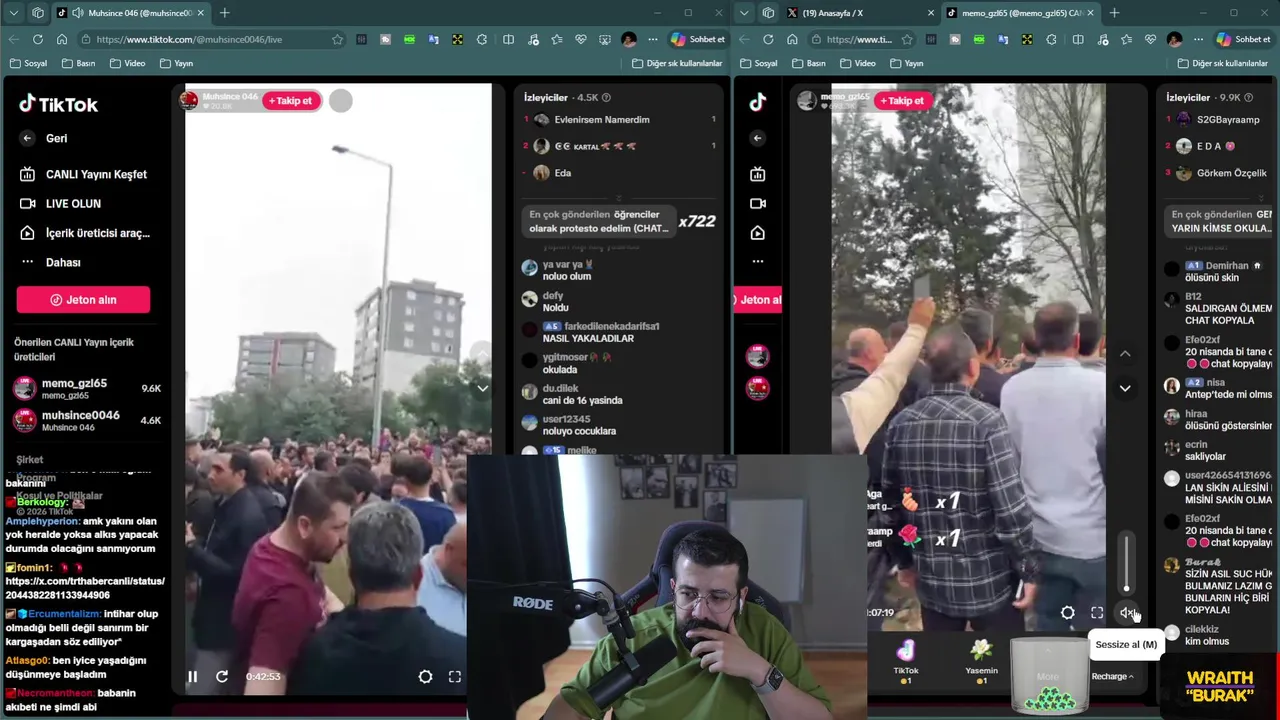The width and height of the screenshot is (1280, 720).
Task: Mute the right stream audio
Action: coord(1127,613)
